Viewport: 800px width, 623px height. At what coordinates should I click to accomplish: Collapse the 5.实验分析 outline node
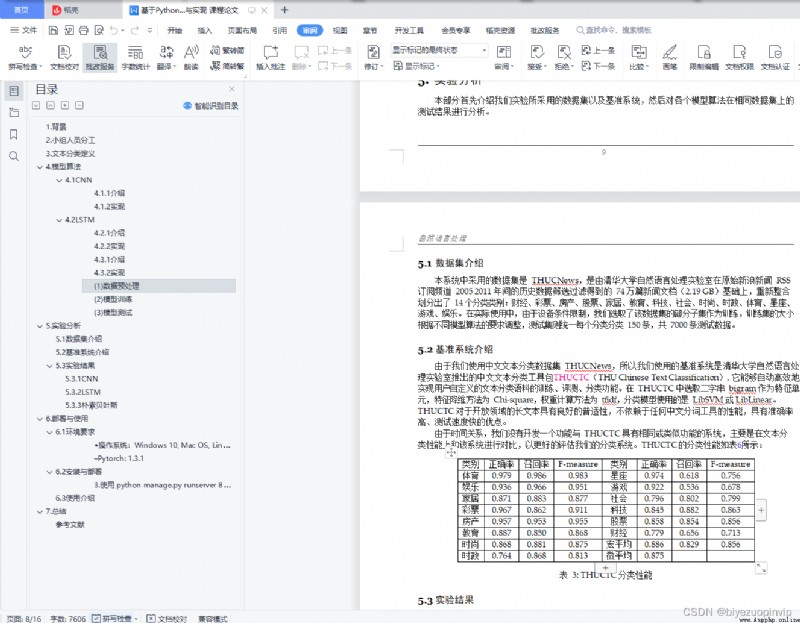tap(40, 326)
